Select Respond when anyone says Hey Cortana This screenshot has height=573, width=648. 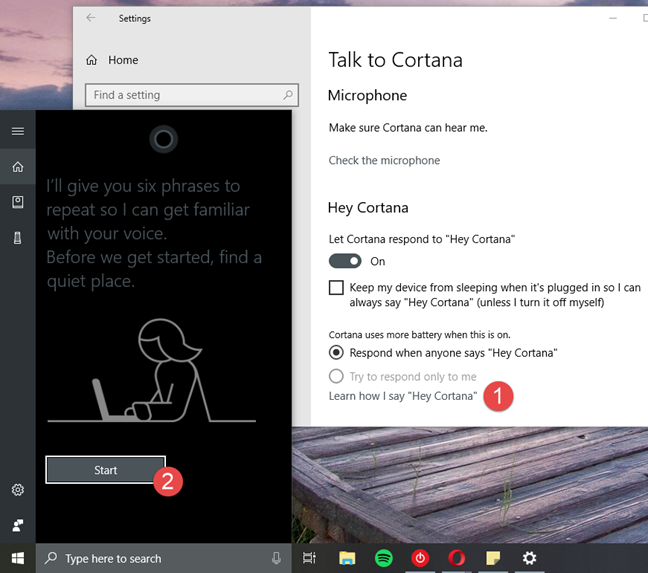point(336,353)
